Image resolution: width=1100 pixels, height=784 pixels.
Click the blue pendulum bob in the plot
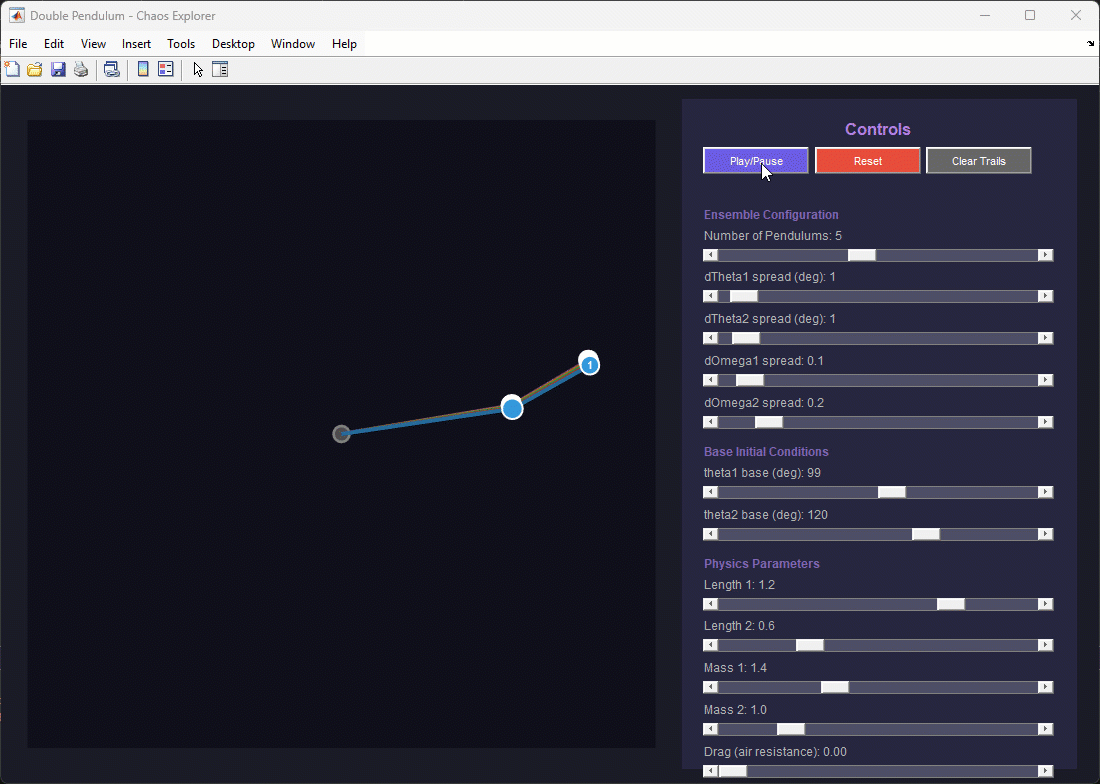(x=512, y=407)
